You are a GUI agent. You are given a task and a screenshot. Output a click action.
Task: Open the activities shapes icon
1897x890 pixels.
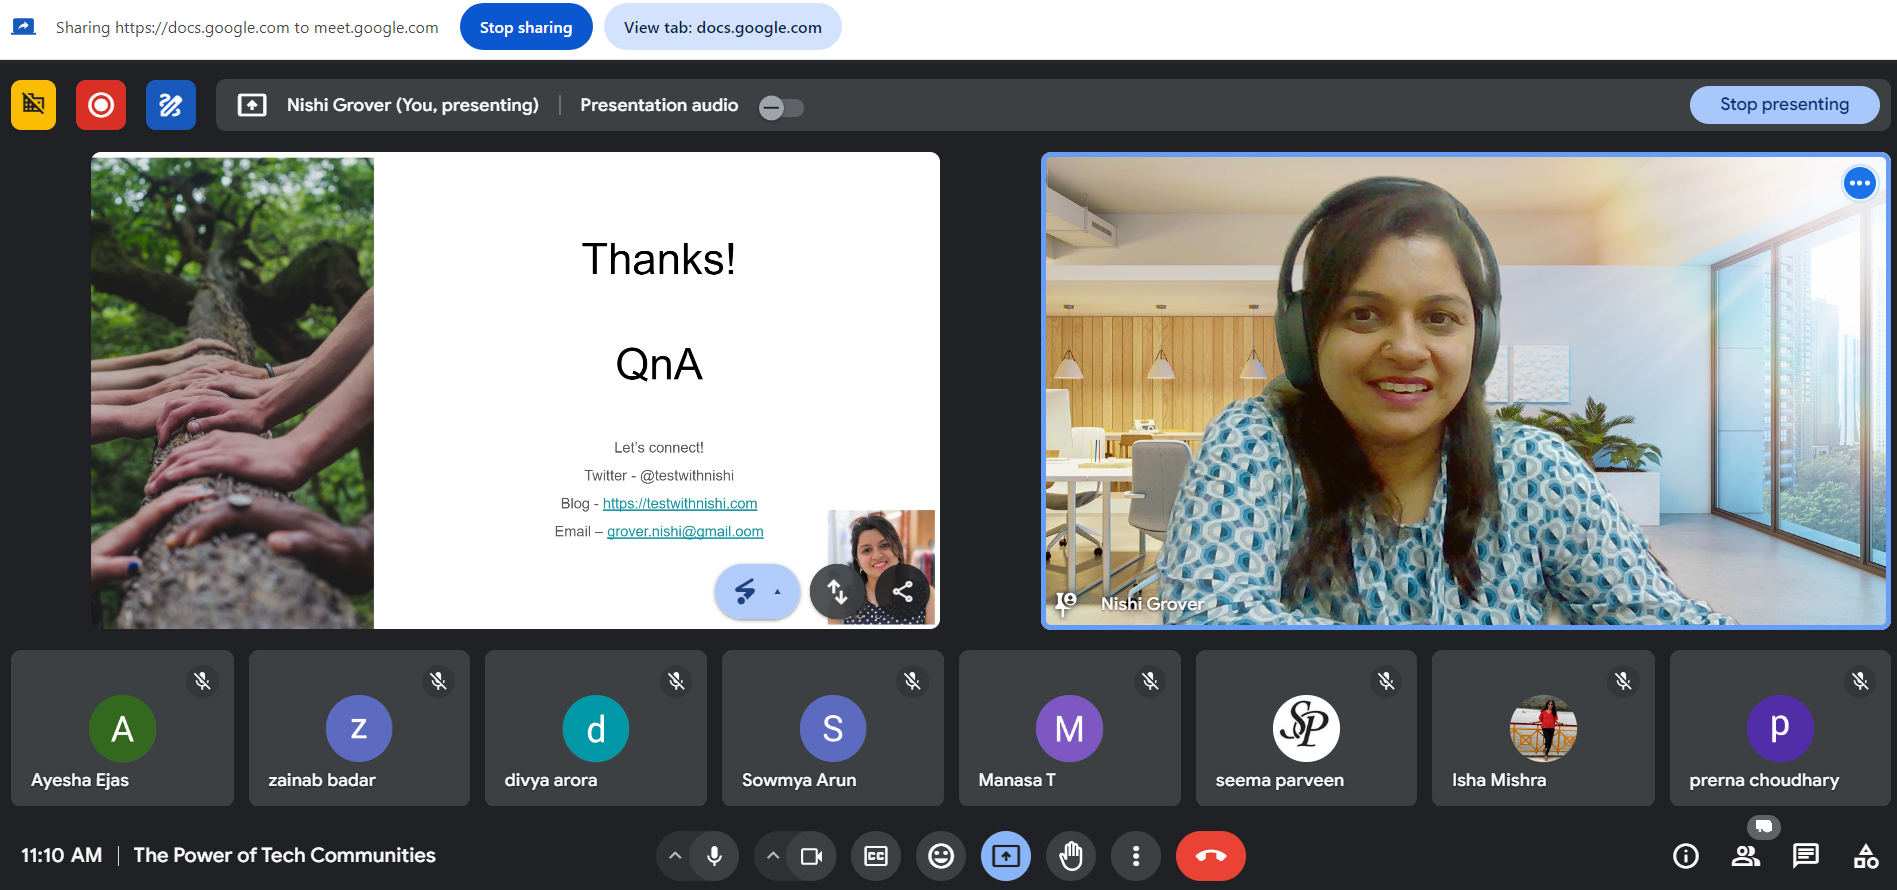click(x=1865, y=856)
